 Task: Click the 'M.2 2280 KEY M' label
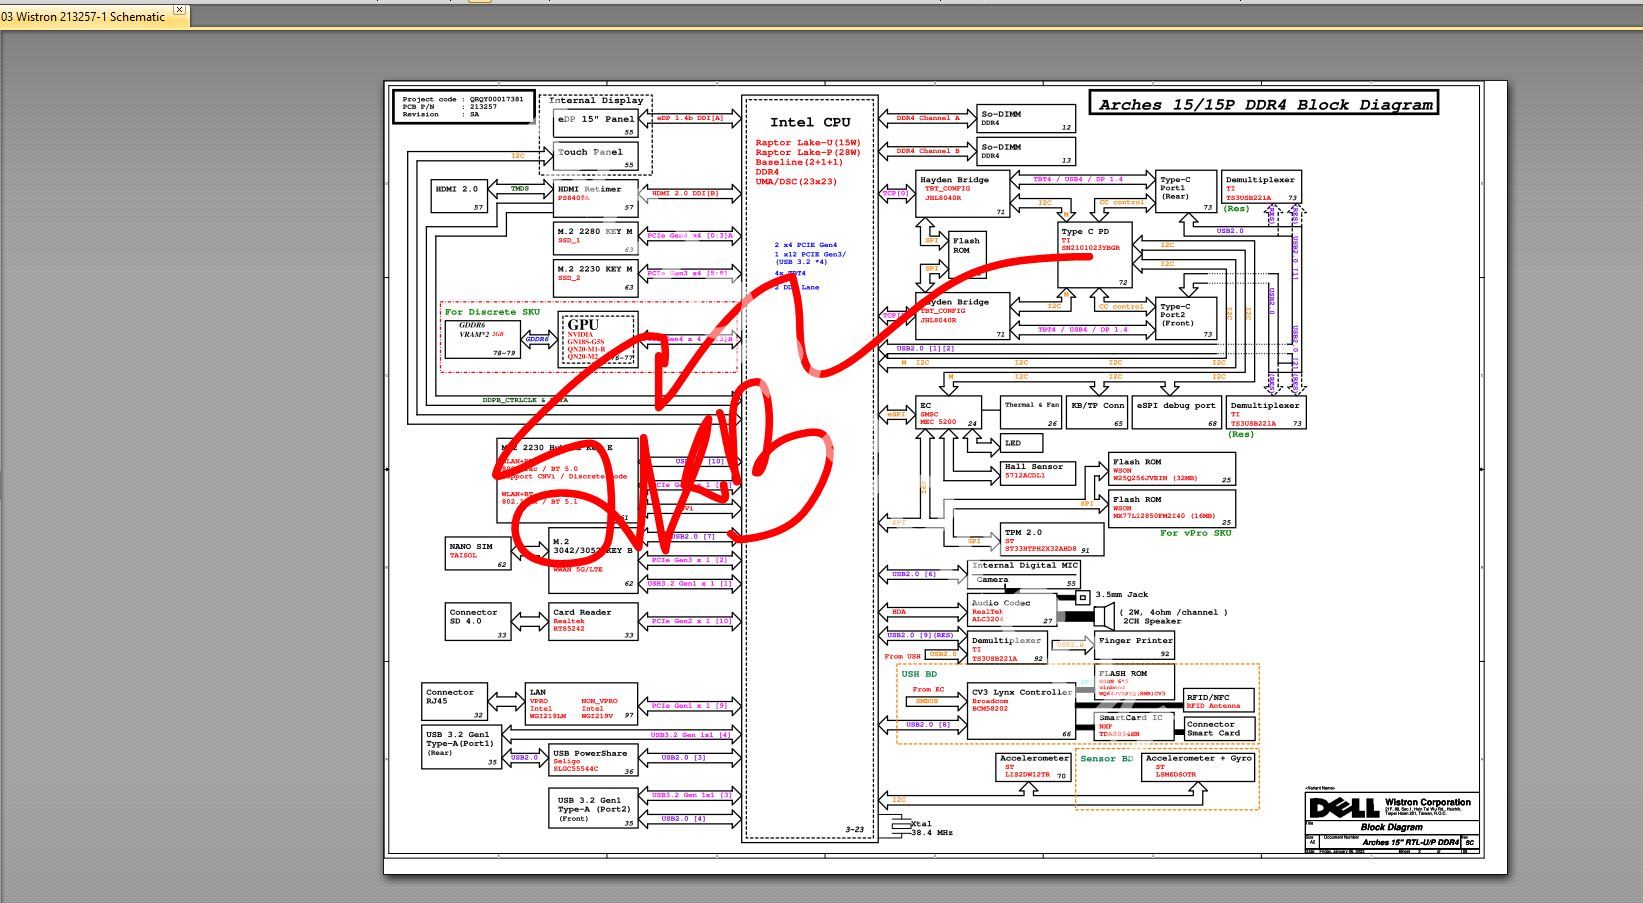[x=595, y=232]
